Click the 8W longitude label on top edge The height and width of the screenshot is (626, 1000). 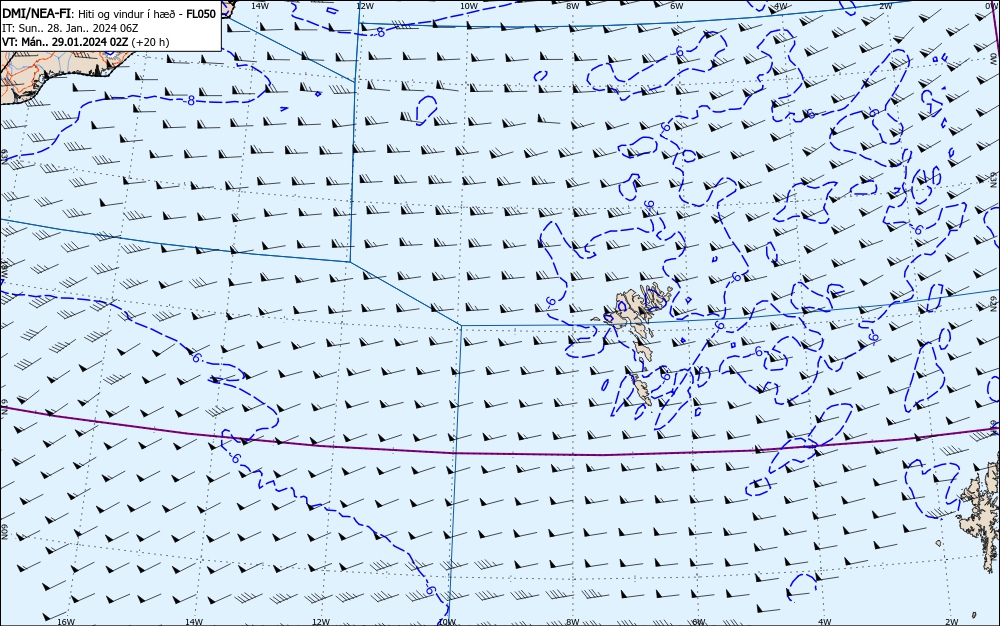572,6
